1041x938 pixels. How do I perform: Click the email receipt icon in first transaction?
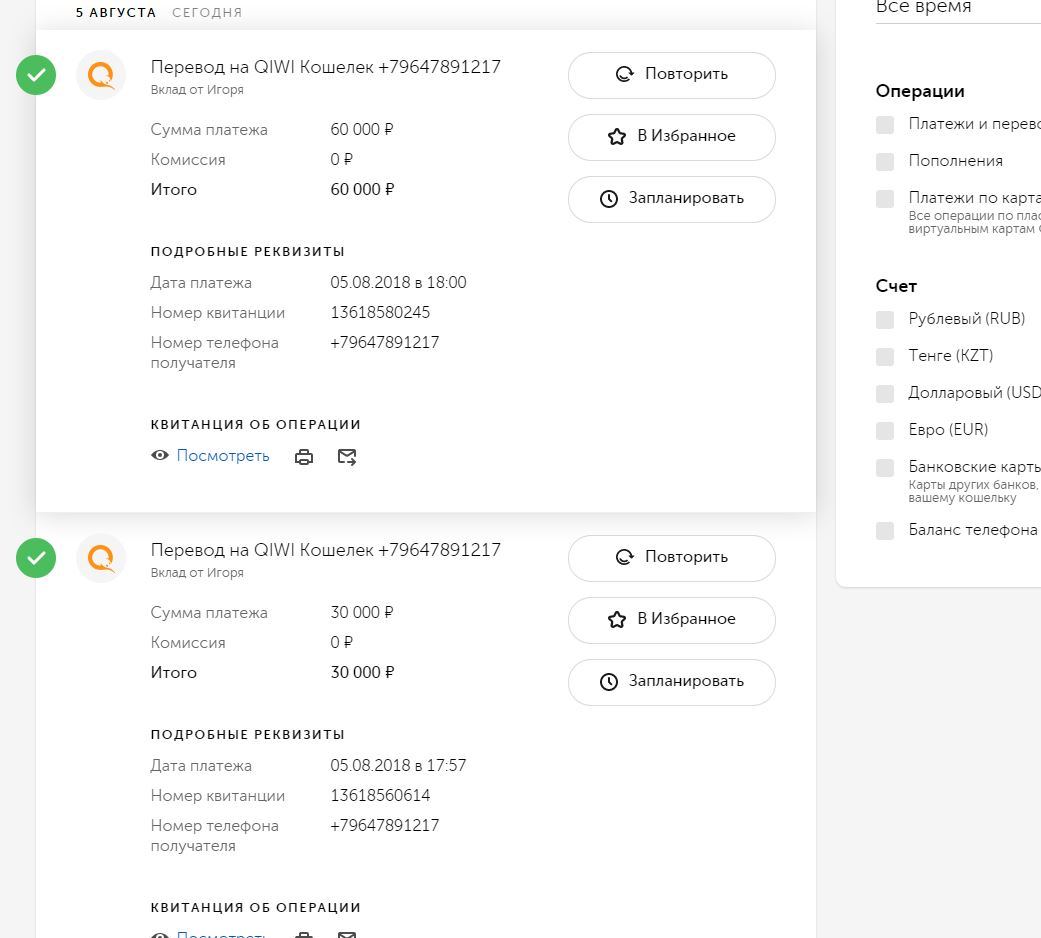tap(347, 457)
